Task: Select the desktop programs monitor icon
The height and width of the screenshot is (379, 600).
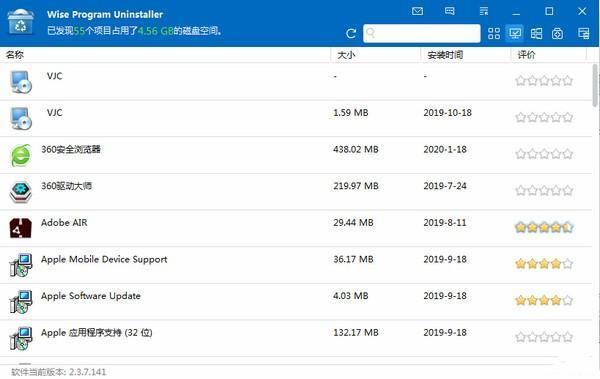Action: (515, 34)
